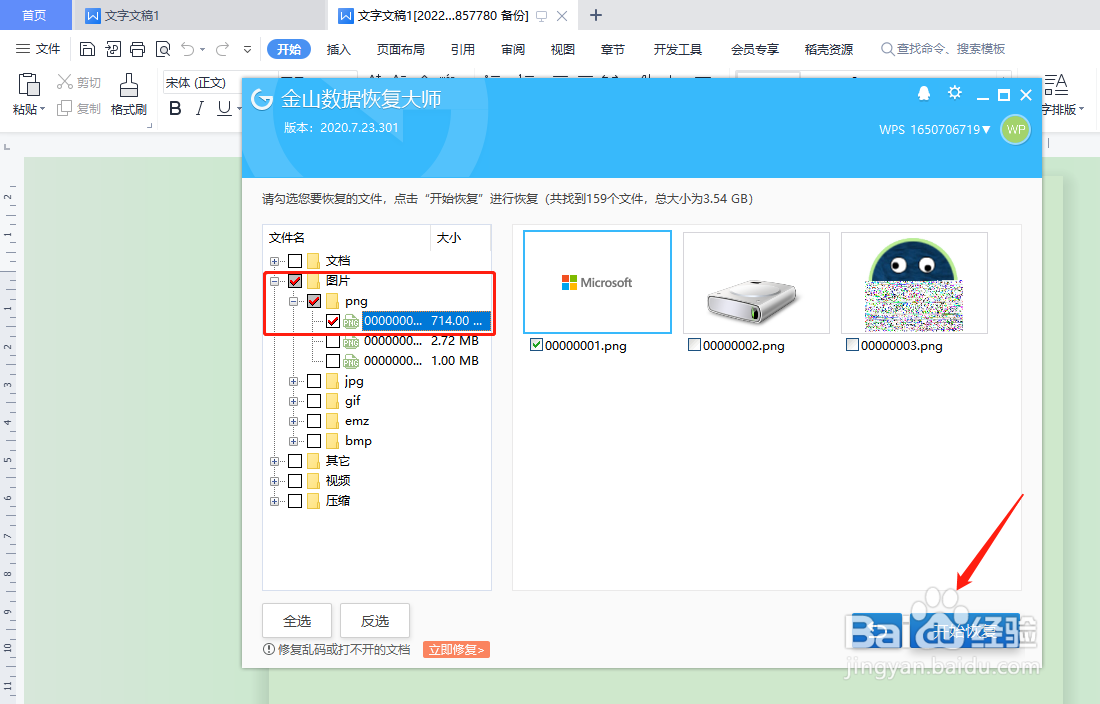Toggle bold formatting with the B icon
Viewport: 1100px width, 704px height.
pos(175,108)
